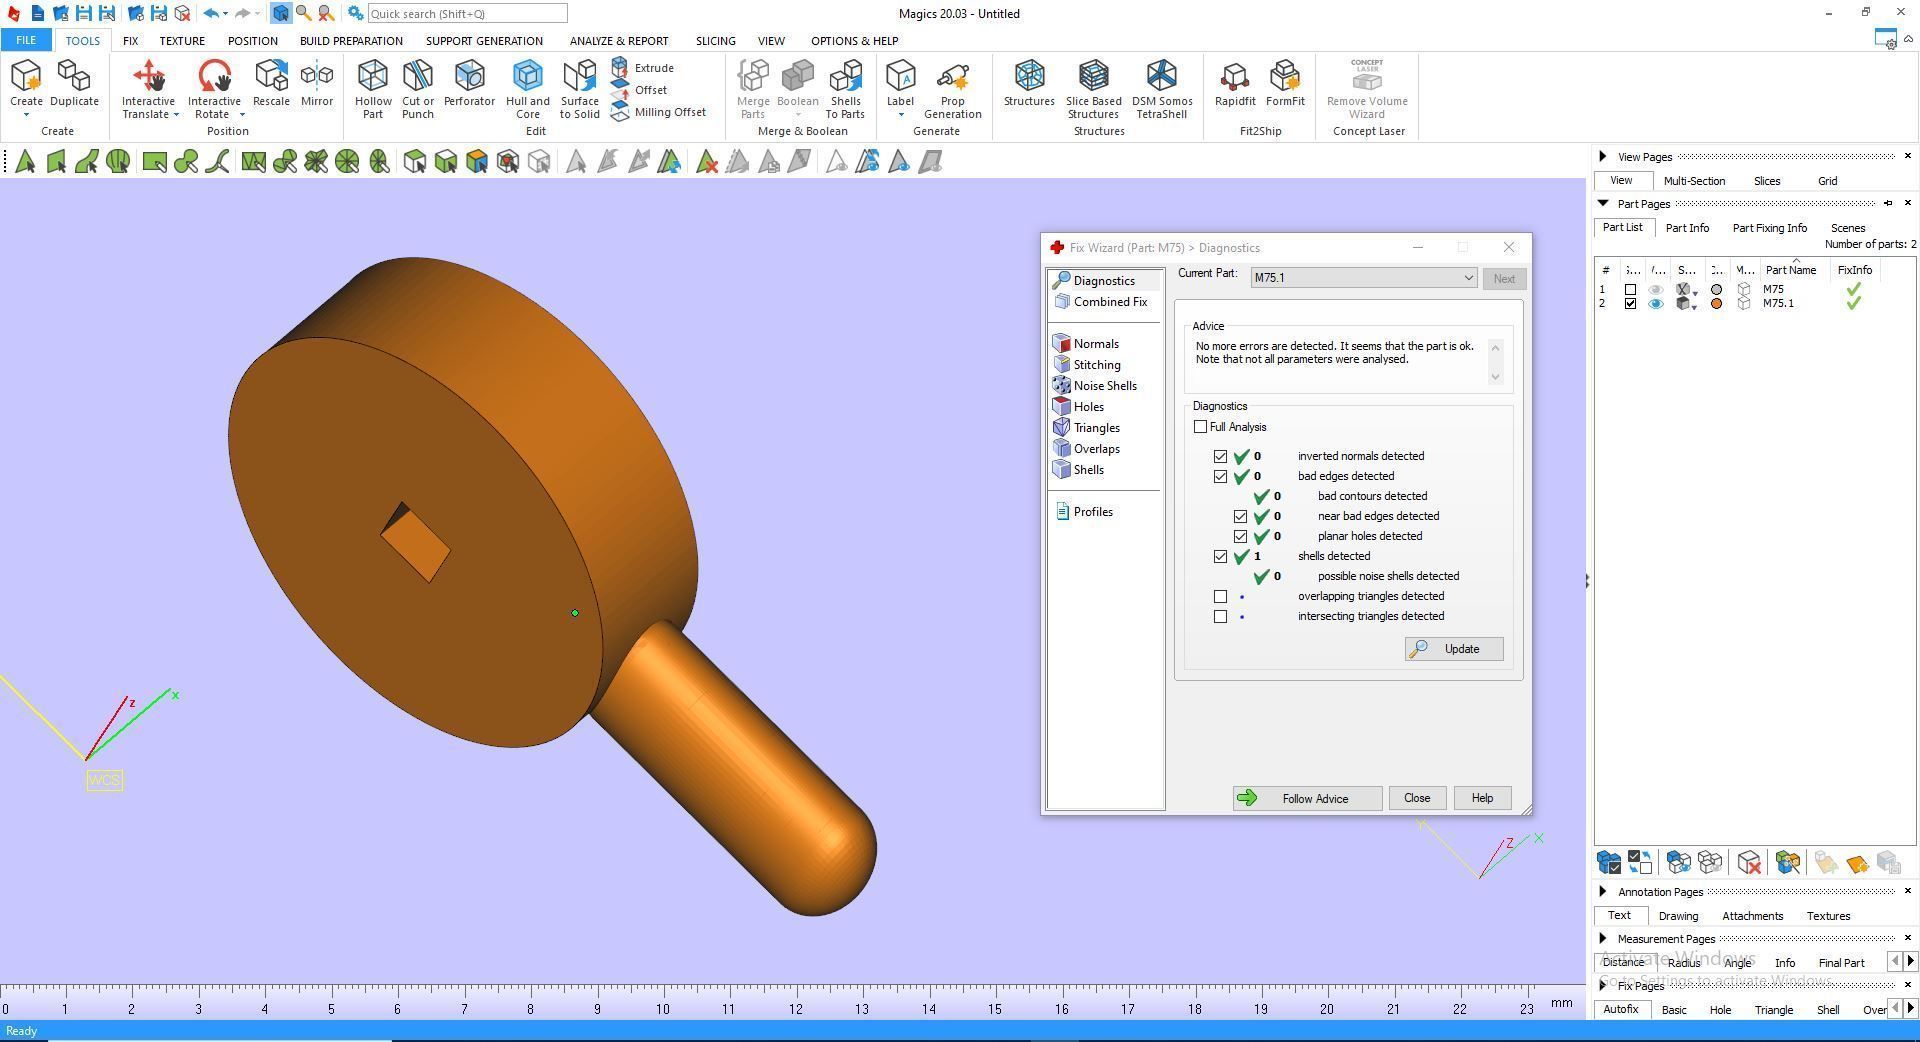Open the Current Part dropdown

[x=1363, y=278]
